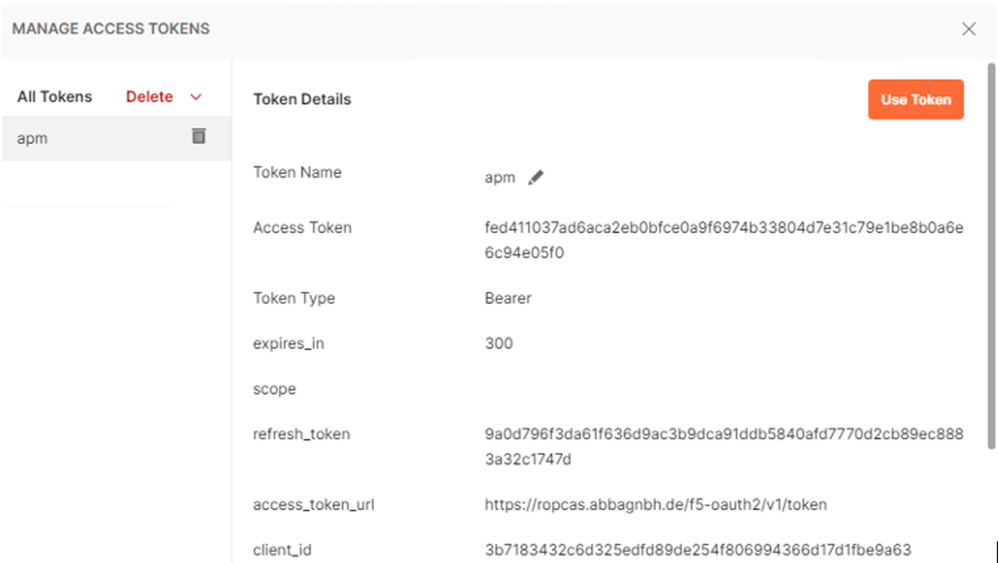Click the Token Details heading

click(302, 99)
